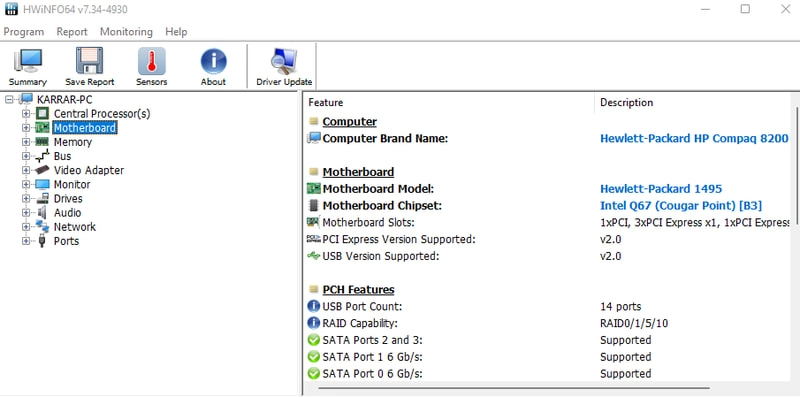Open the Program menu
The width and height of the screenshot is (800, 397).
click(23, 32)
